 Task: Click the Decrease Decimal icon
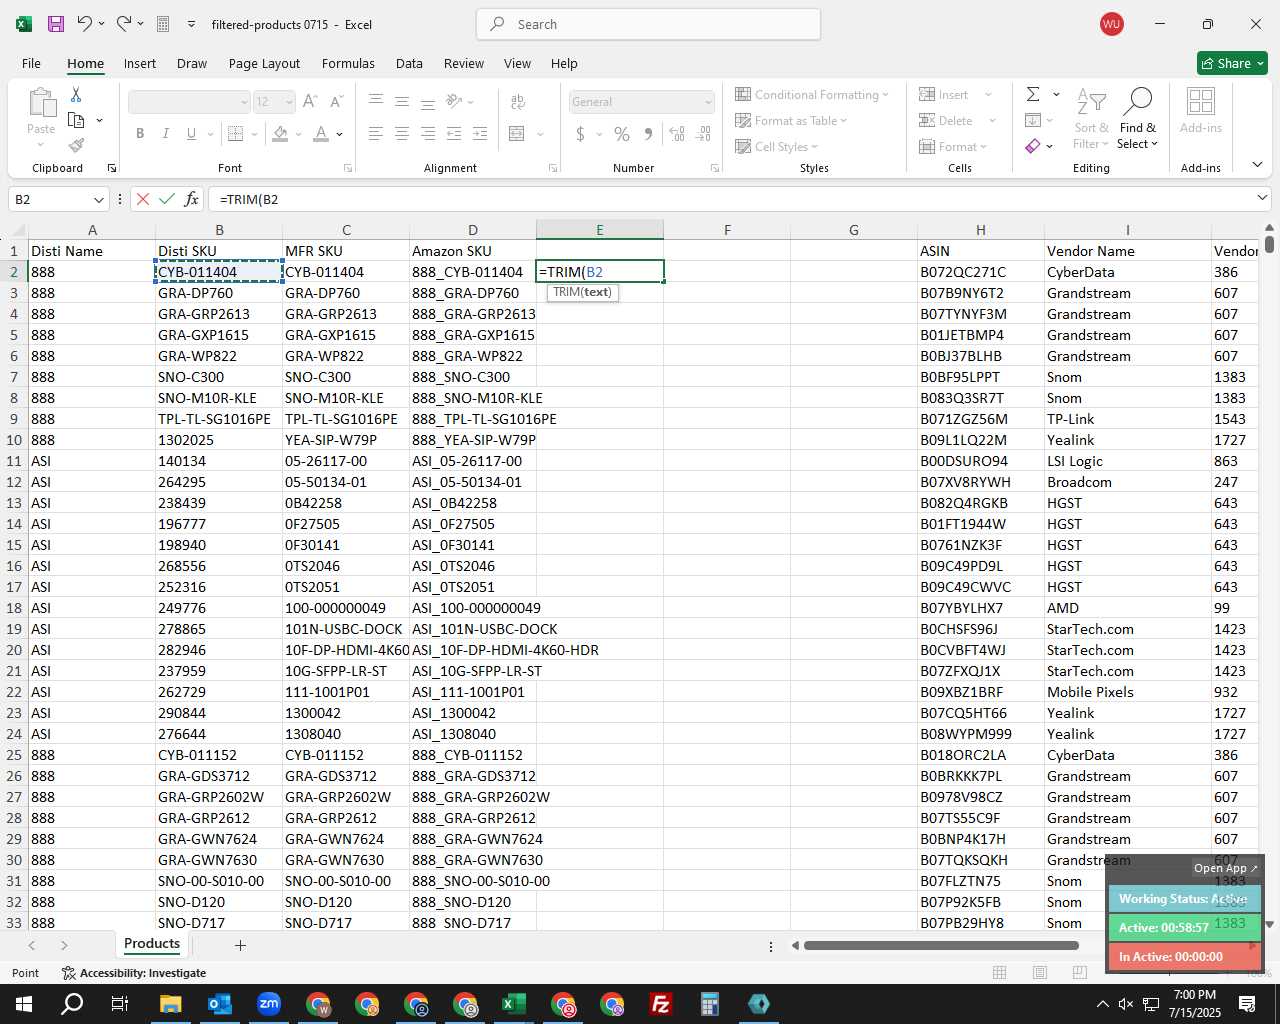coord(703,133)
